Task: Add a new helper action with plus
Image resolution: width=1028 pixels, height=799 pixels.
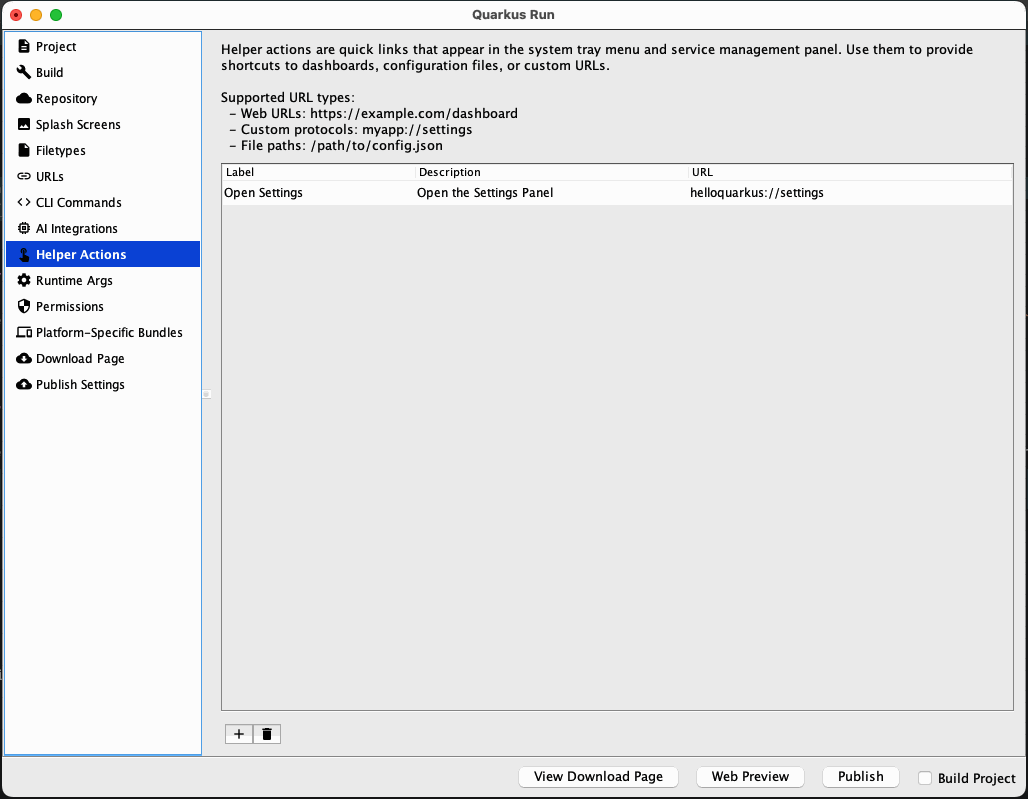Action: click(x=238, y=733)
